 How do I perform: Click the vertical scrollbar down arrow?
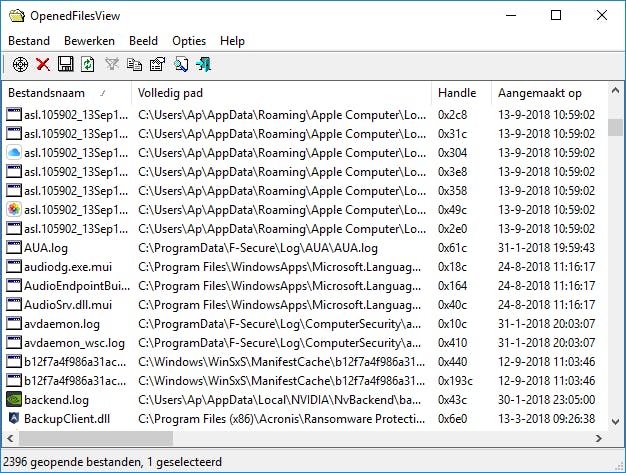616,420
